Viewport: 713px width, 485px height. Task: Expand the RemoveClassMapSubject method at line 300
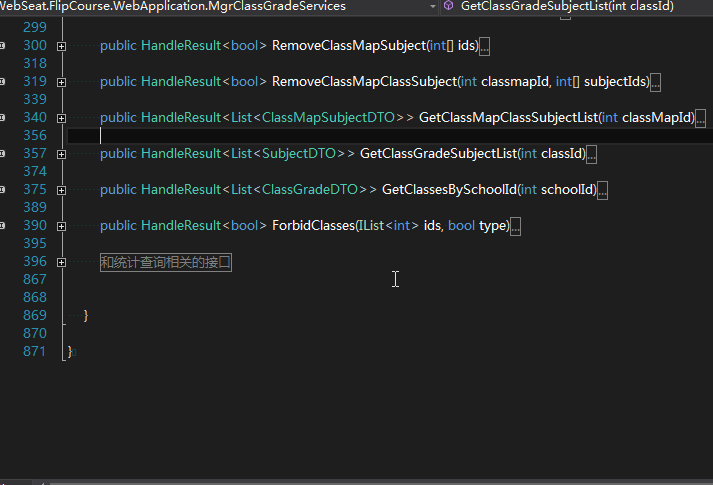pos(61,46)
